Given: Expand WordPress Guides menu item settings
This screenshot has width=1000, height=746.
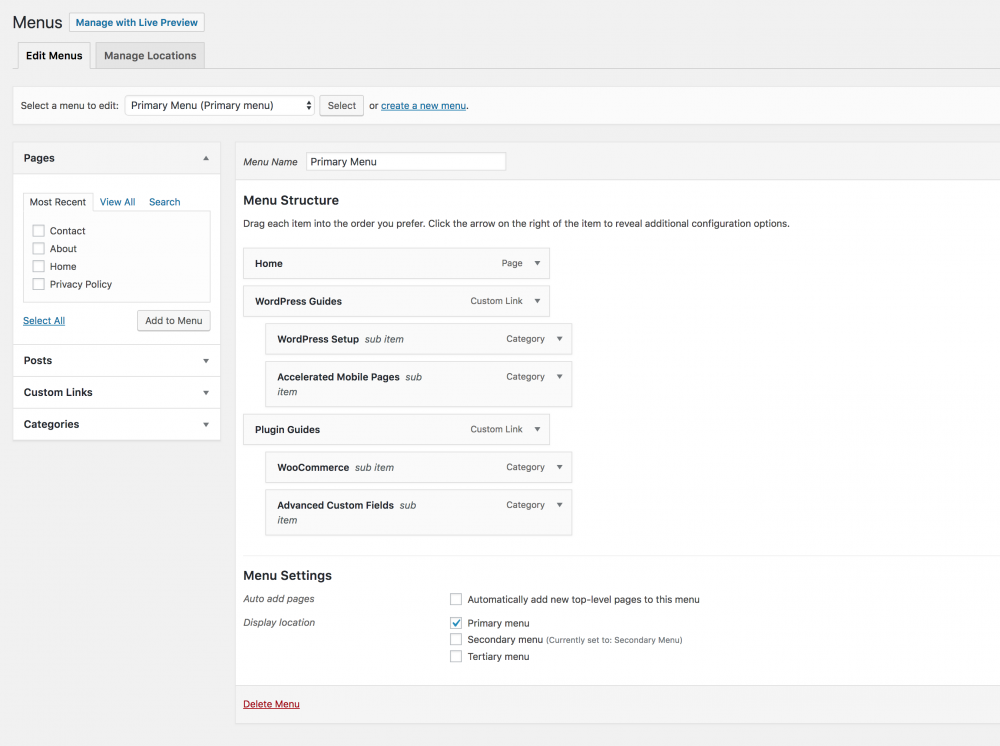Looking at the screenshot, I should pyautogui.click(x=538, y=301).
